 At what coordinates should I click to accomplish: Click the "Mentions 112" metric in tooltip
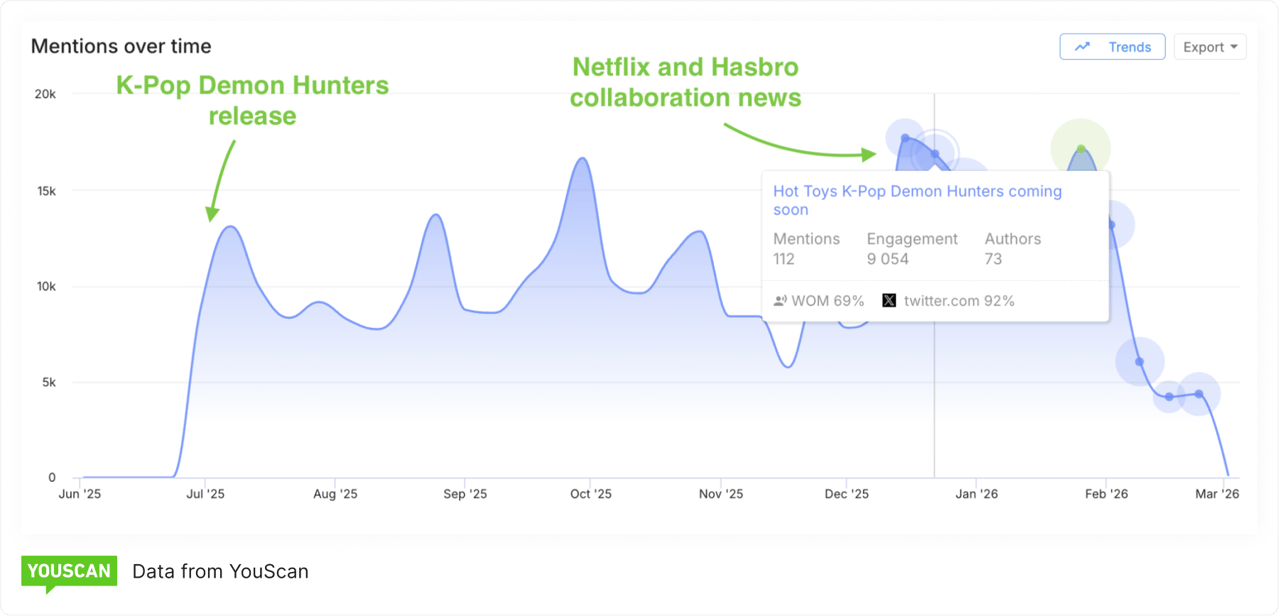coord(807,248)
